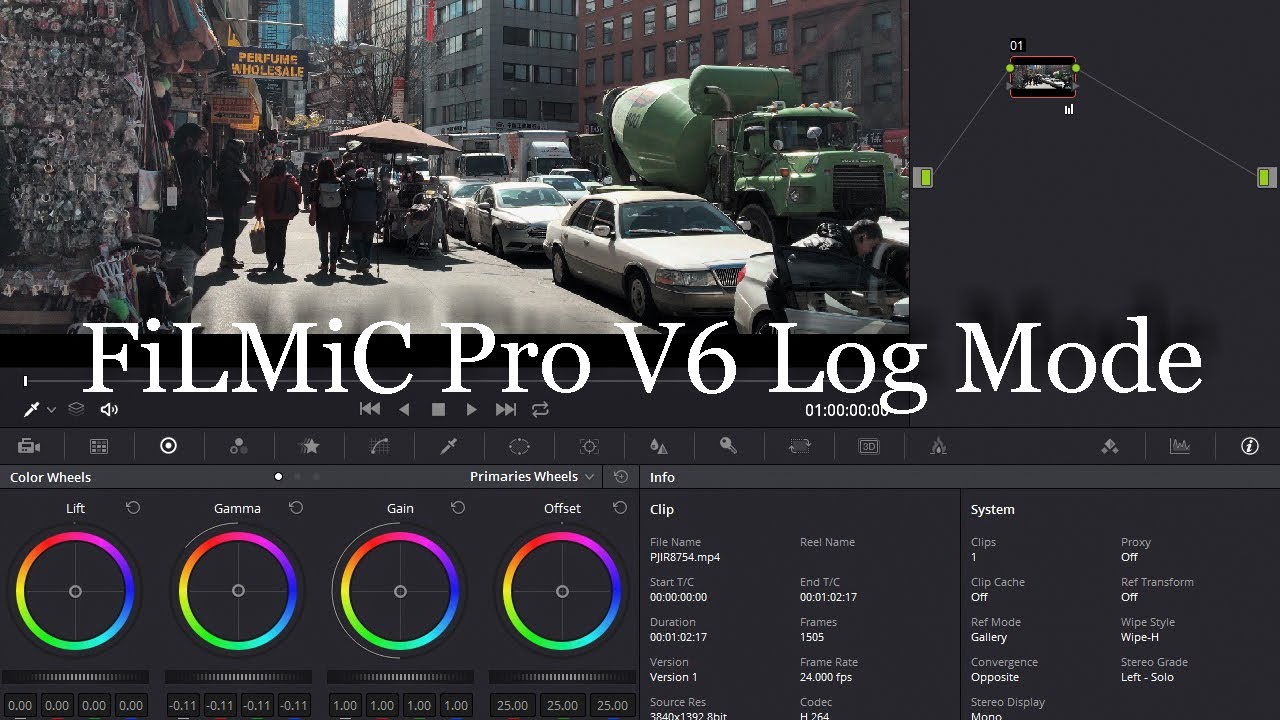
Task: Click the Gamma color wheel center point
Action: click(x=238, y=591)
